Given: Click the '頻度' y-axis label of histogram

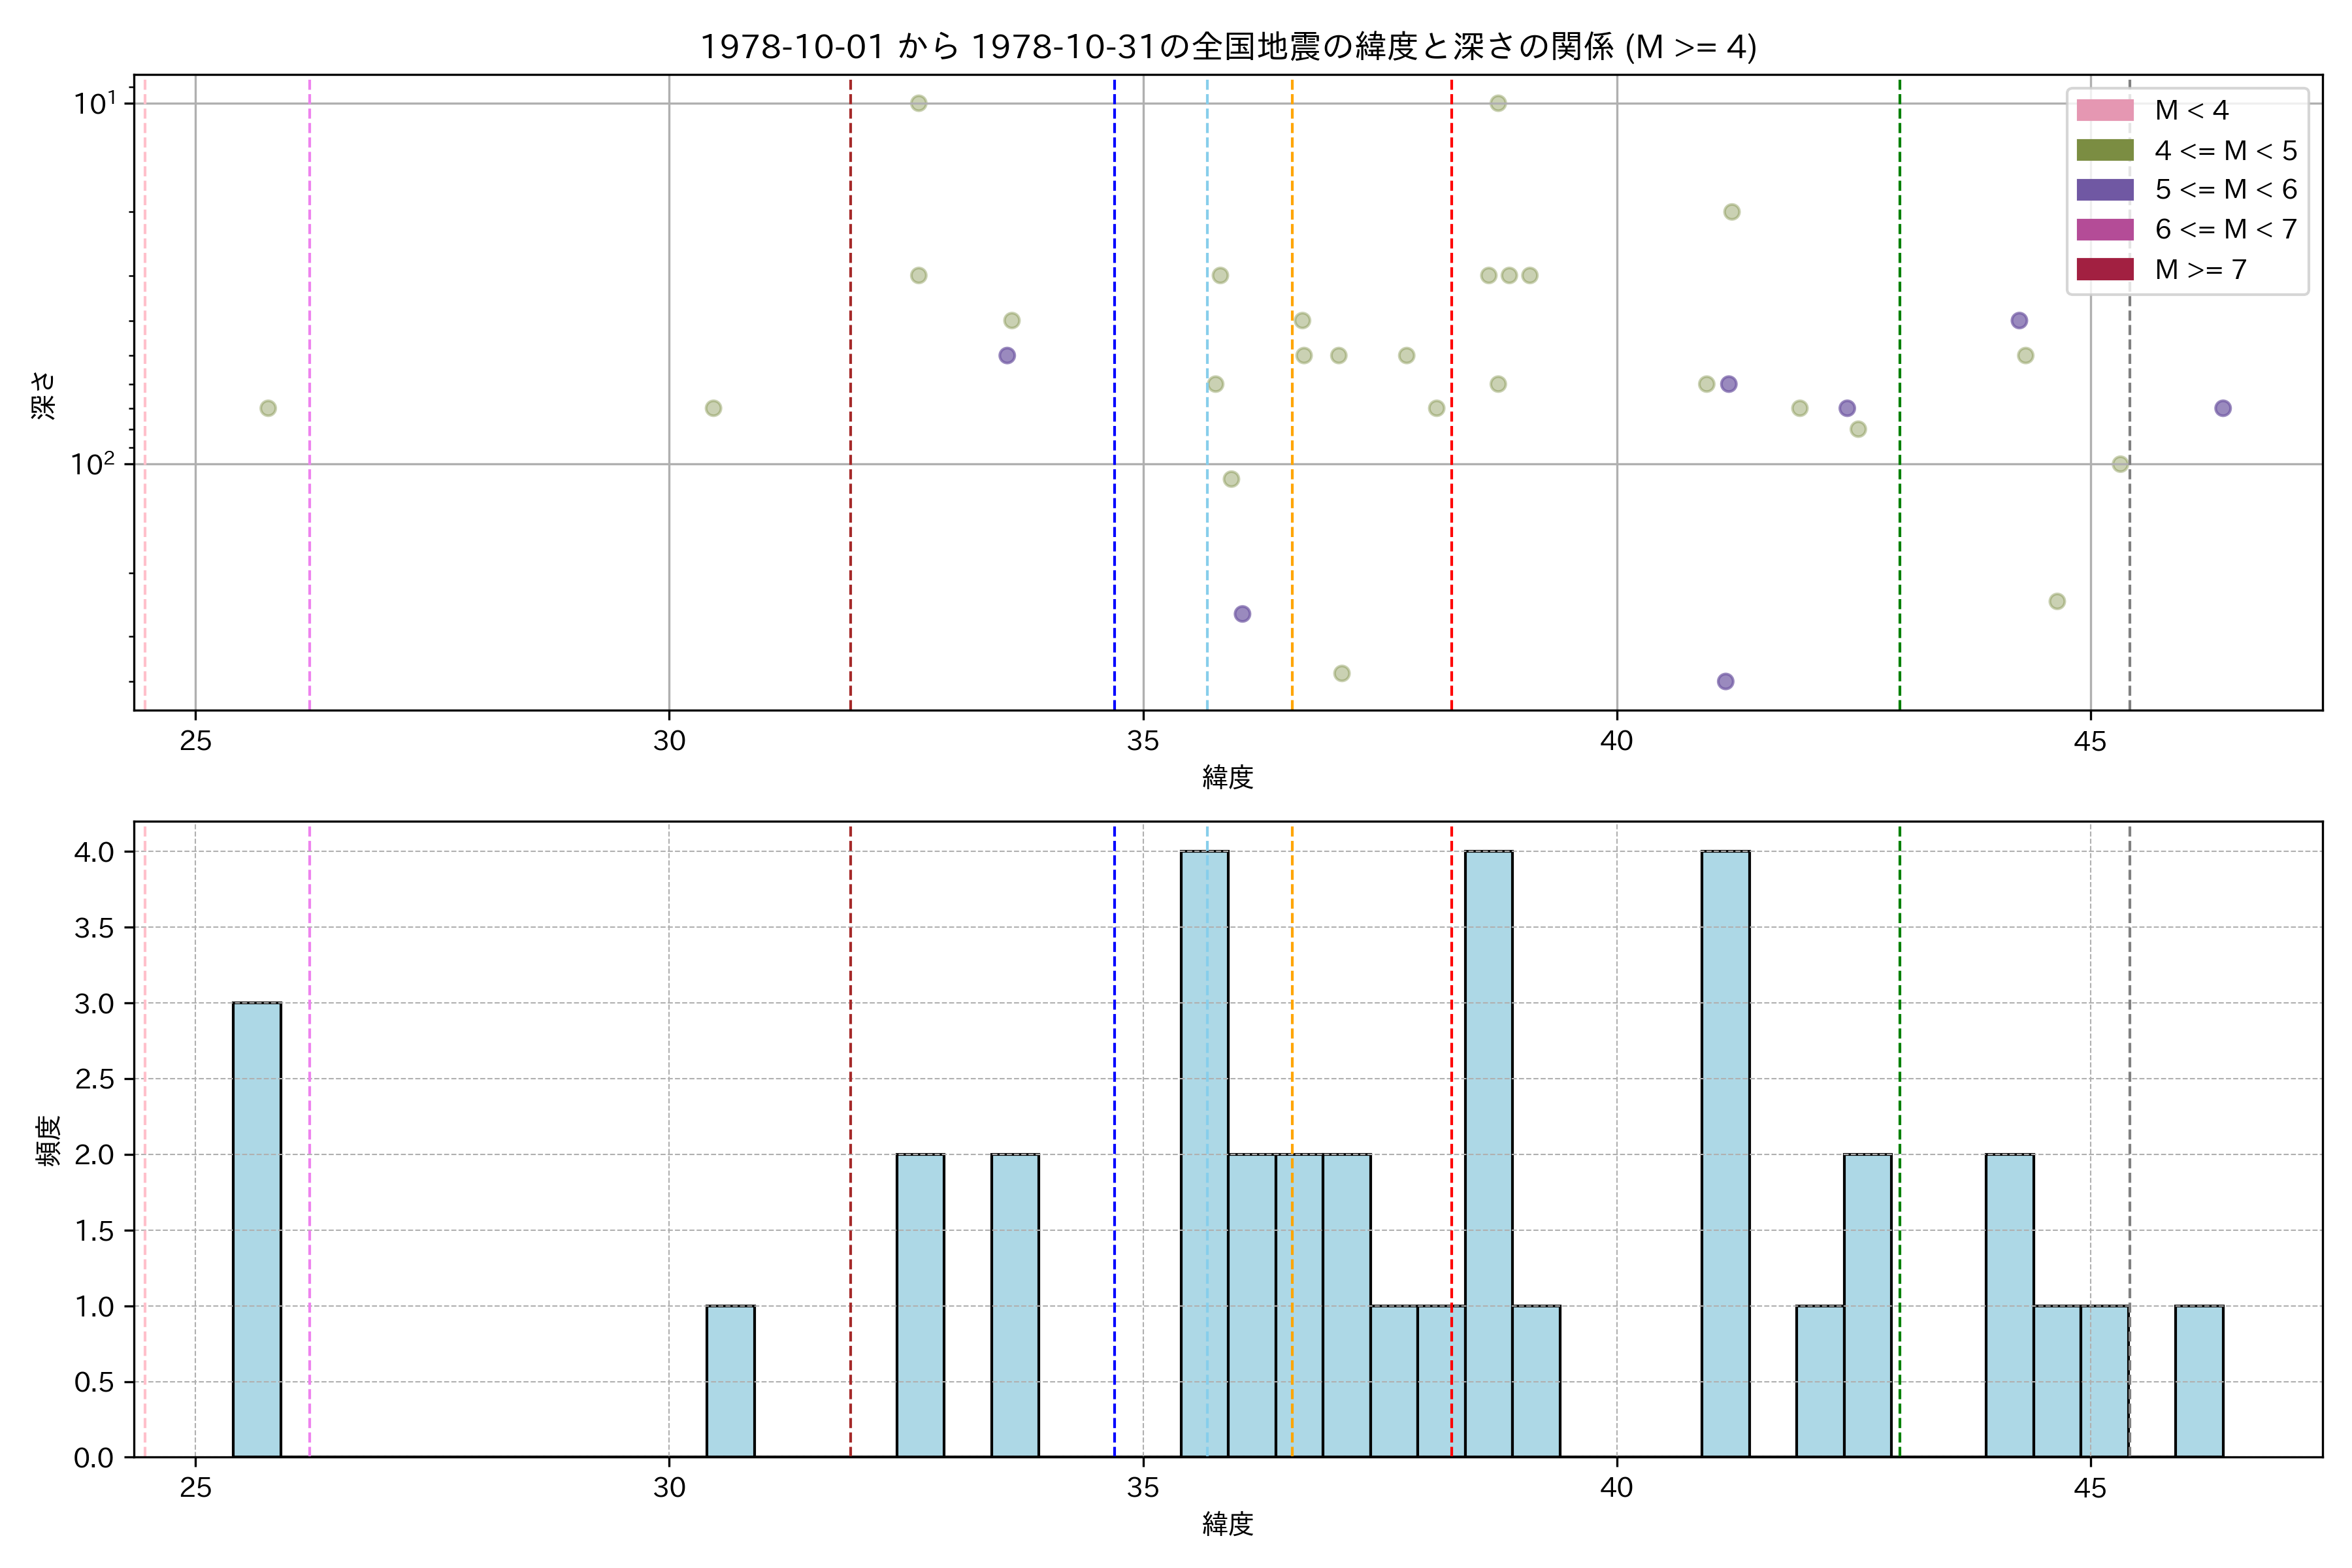Looking at the screenshot, I should [x=48, y=1140].
